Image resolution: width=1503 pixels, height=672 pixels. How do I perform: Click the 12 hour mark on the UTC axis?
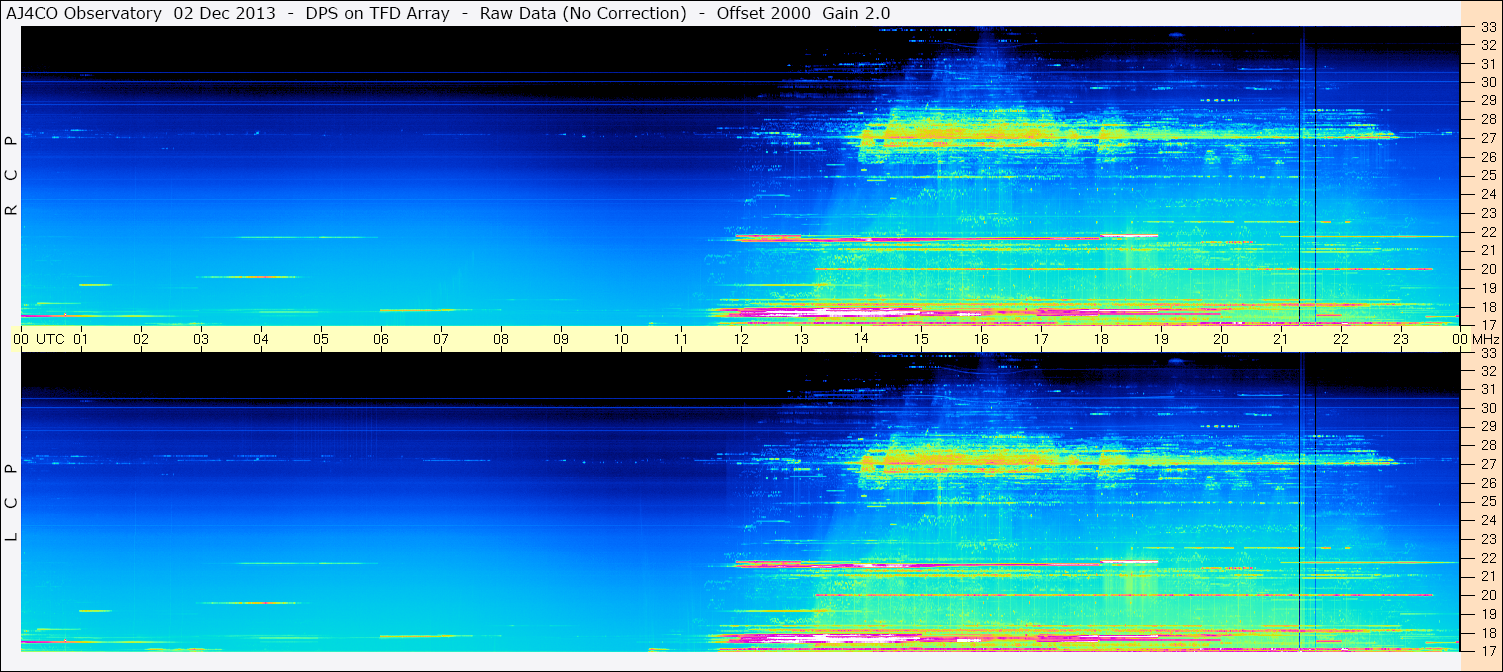741,339
